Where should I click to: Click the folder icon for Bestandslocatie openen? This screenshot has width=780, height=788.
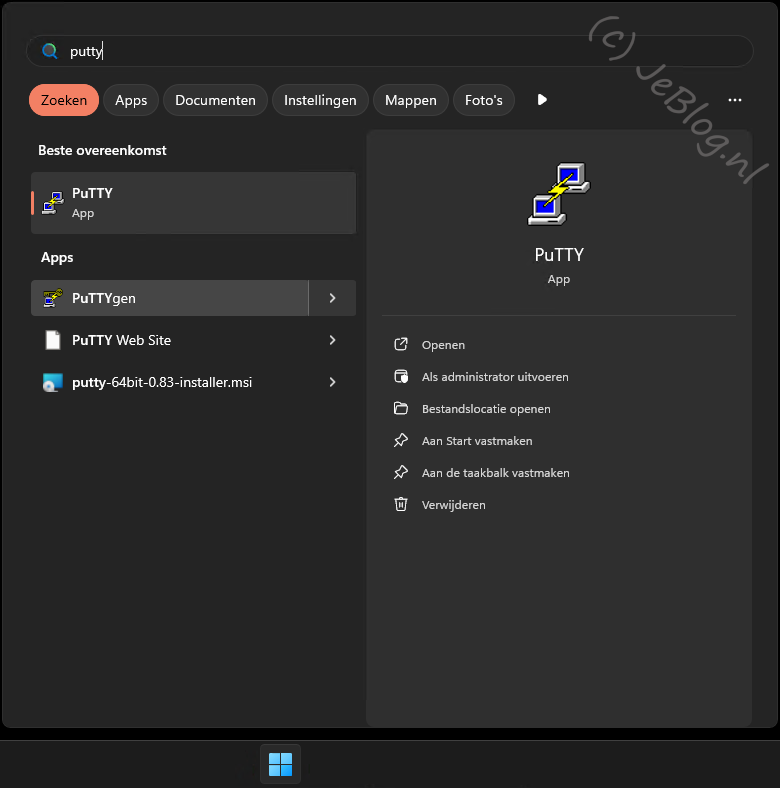coord(401,409)
